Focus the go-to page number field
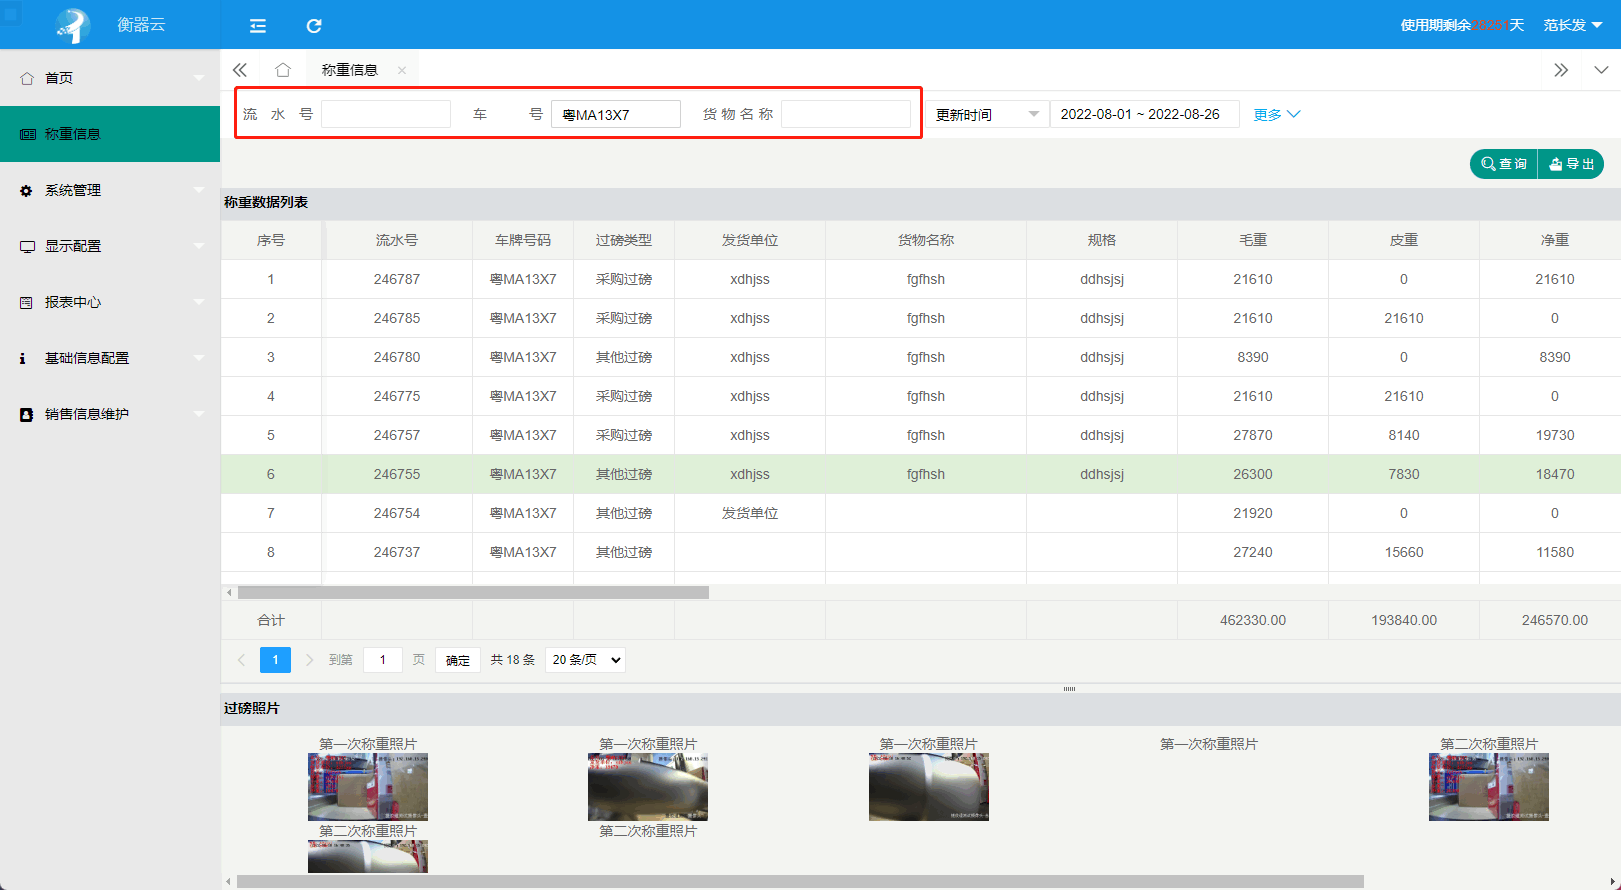 pyautogui.click(x=382, y=660)
